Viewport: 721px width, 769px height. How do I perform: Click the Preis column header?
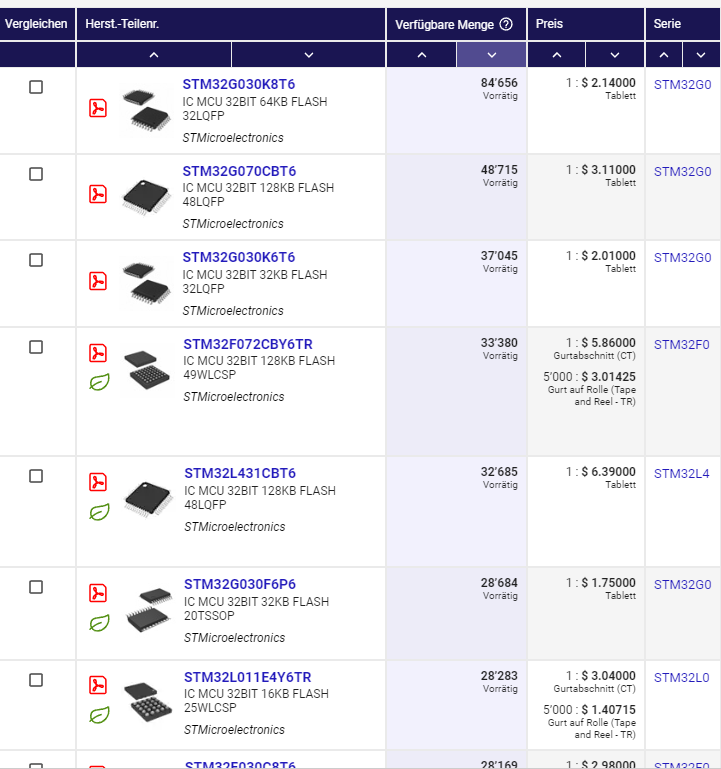pyautogui.click(x=586, y=24)
